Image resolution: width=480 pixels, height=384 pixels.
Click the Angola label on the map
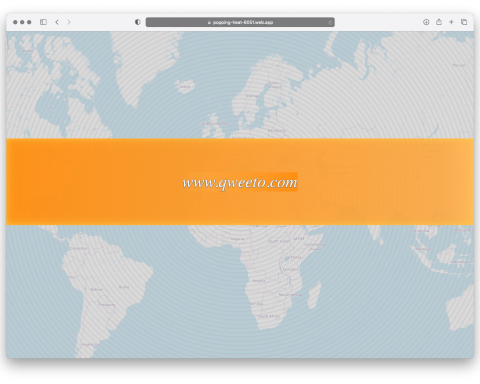[x=259, y=281]
